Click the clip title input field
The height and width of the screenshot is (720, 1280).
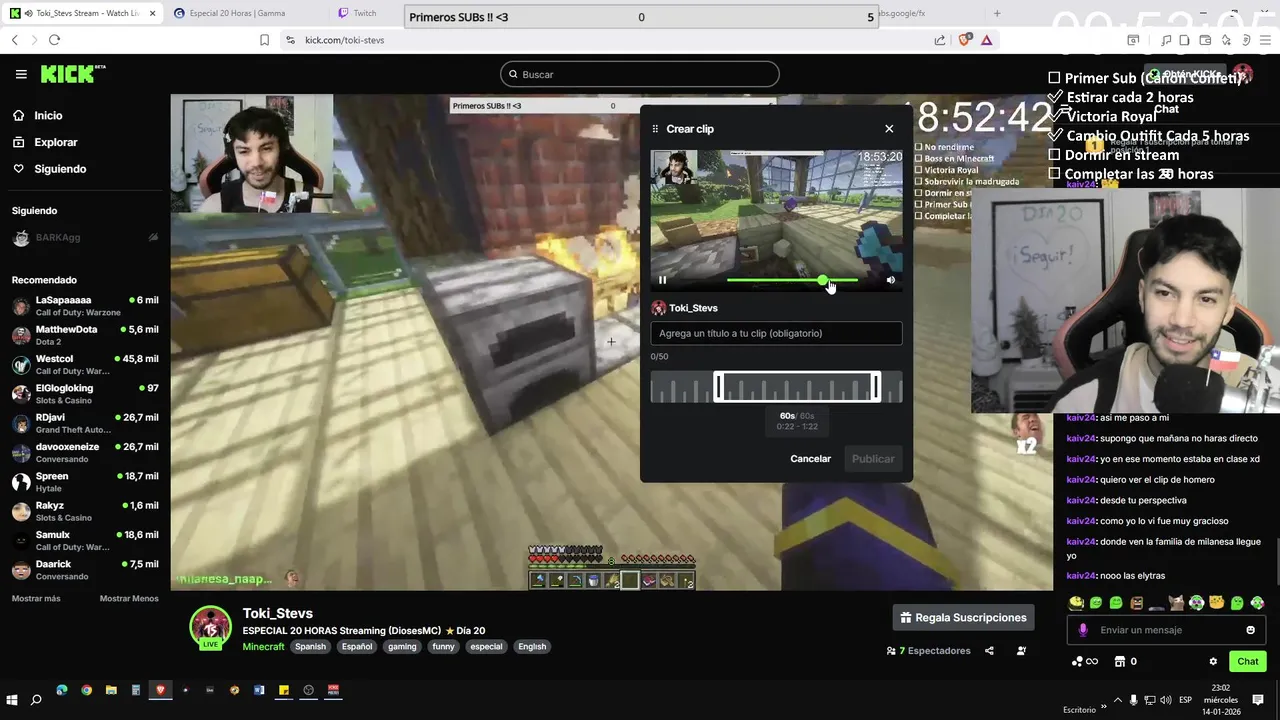point(776,333)
